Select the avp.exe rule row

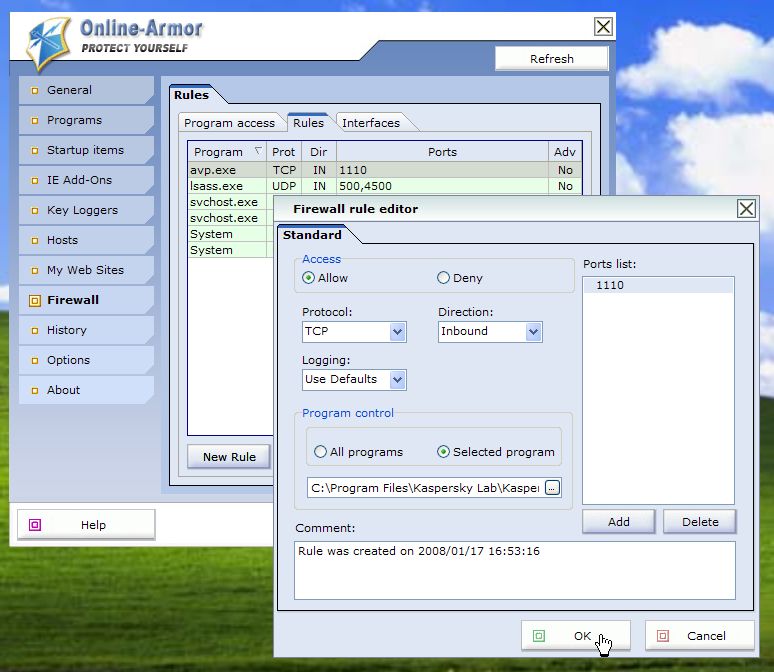click(x=385, y=170)
